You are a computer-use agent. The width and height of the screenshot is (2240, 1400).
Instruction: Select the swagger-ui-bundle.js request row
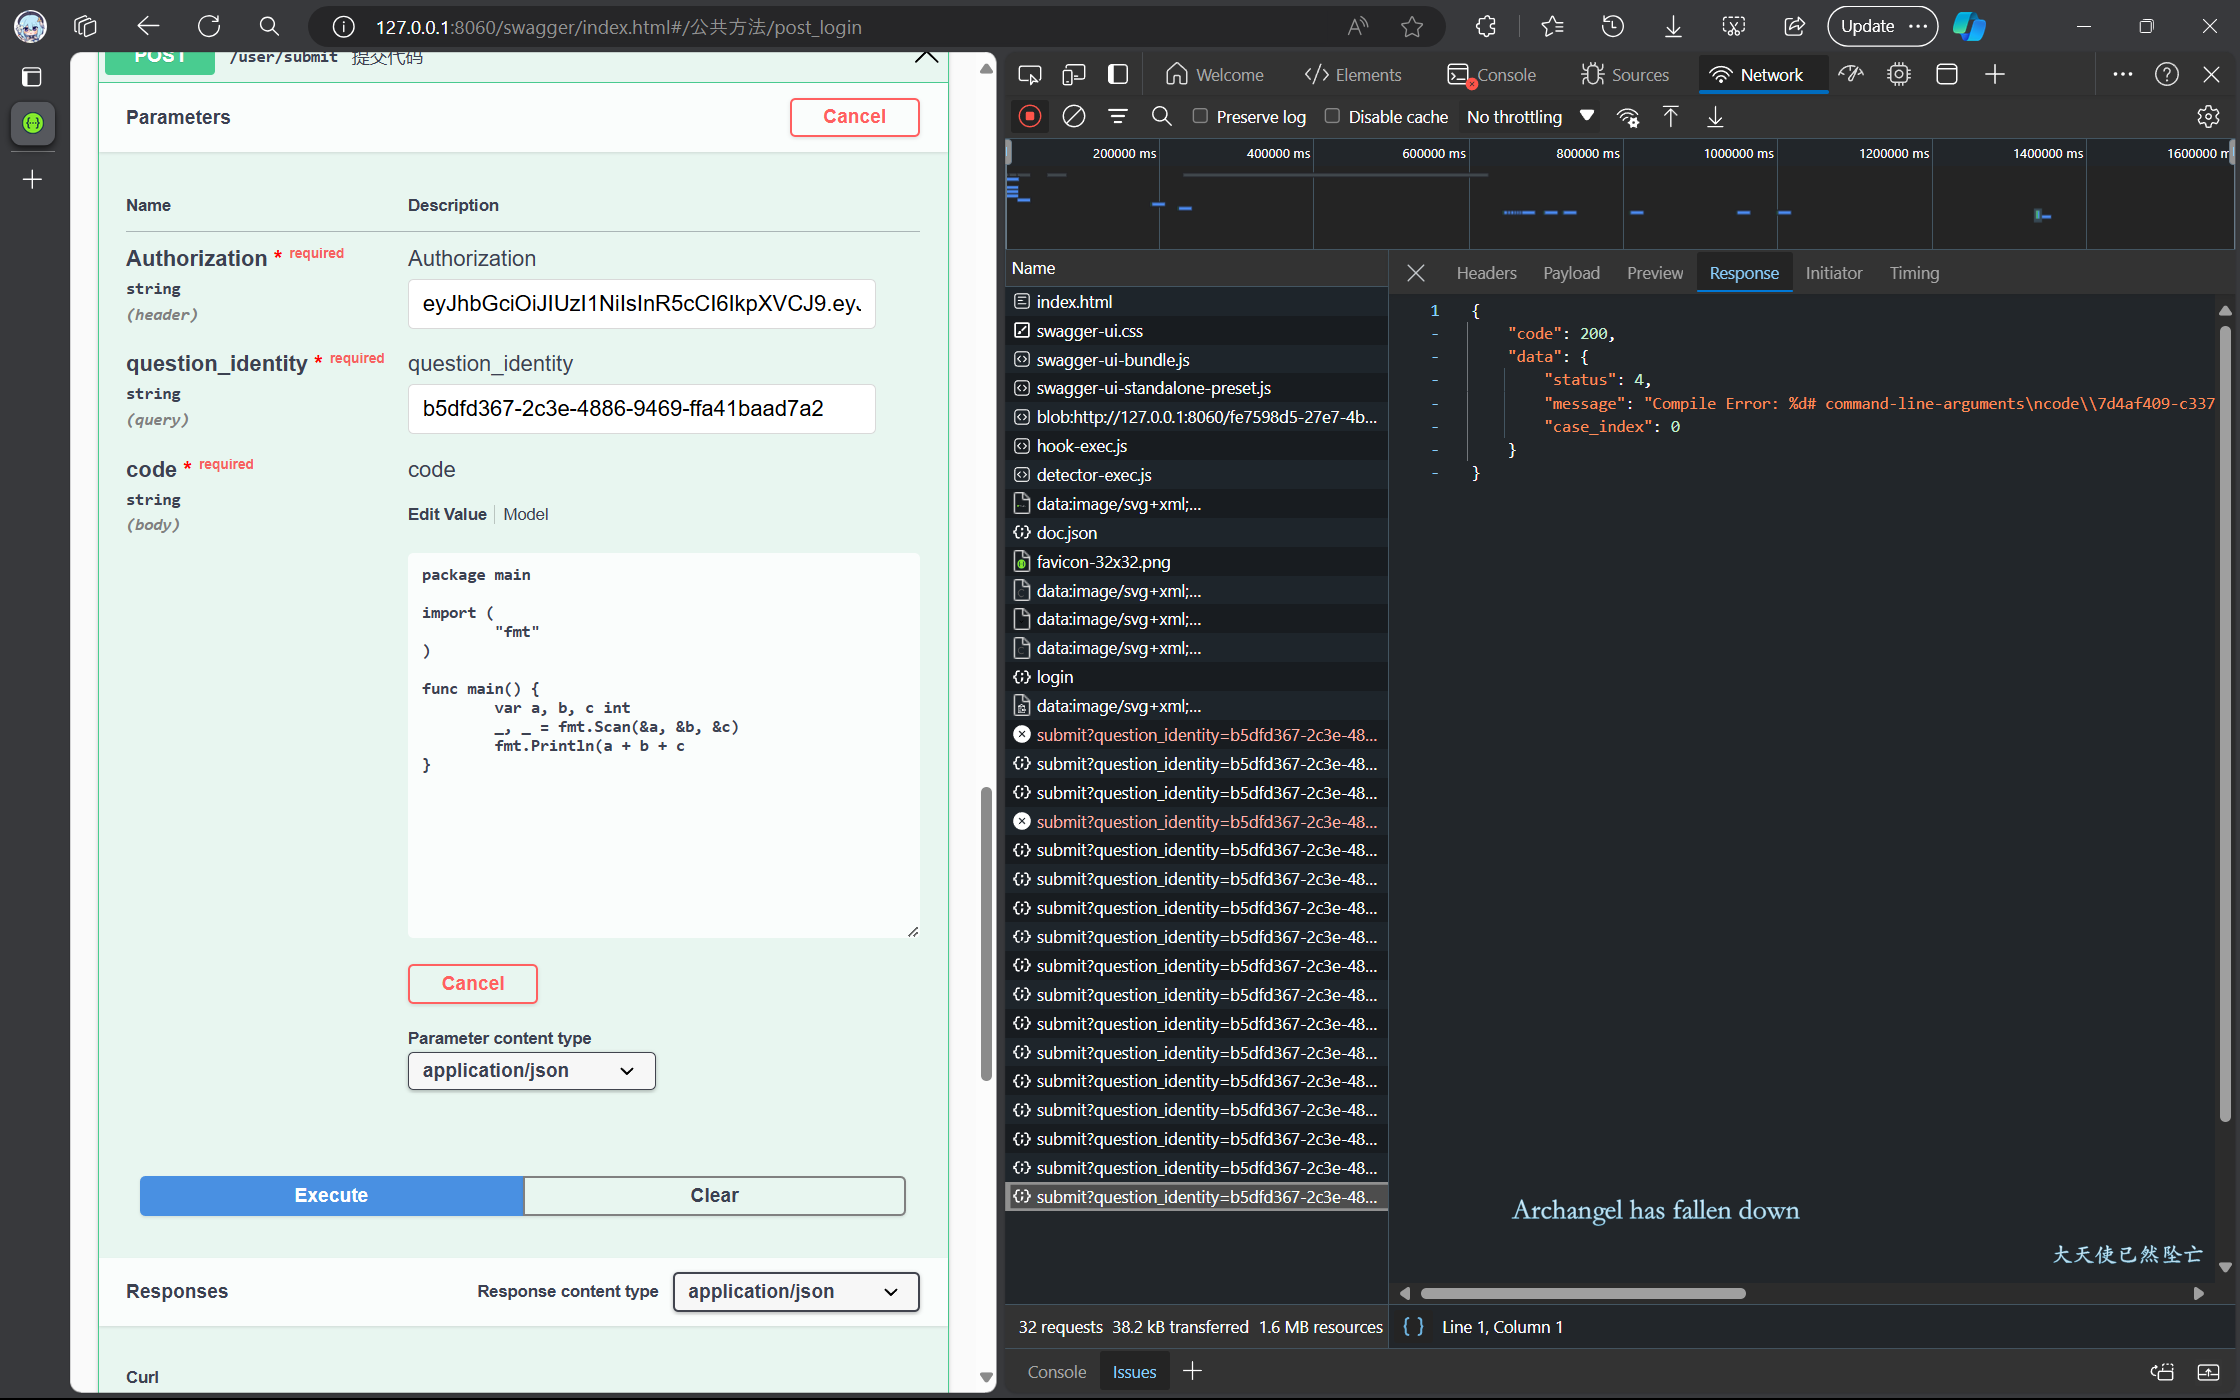(1196, 360)
